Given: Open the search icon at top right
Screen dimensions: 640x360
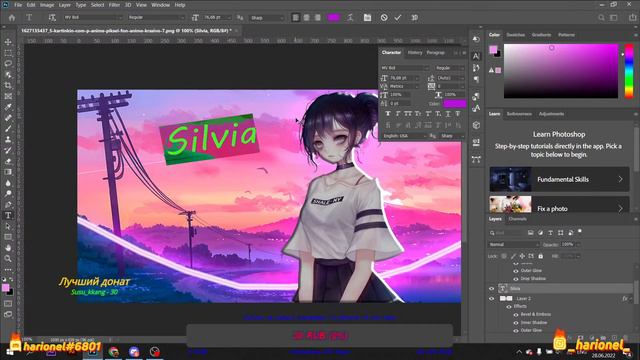Looking at the screenshot, I should tap(602, 18).
